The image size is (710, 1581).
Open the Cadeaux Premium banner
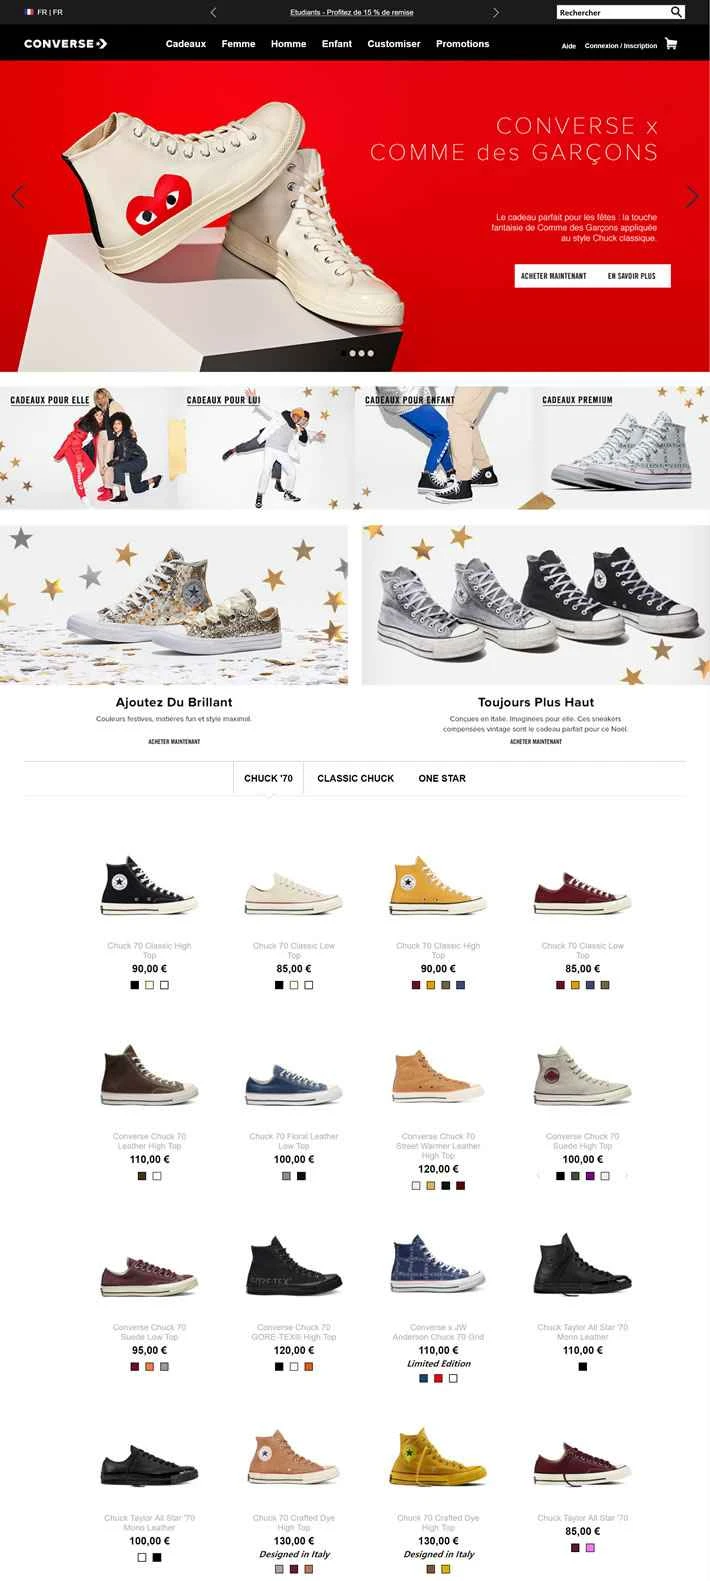(621, 448)
